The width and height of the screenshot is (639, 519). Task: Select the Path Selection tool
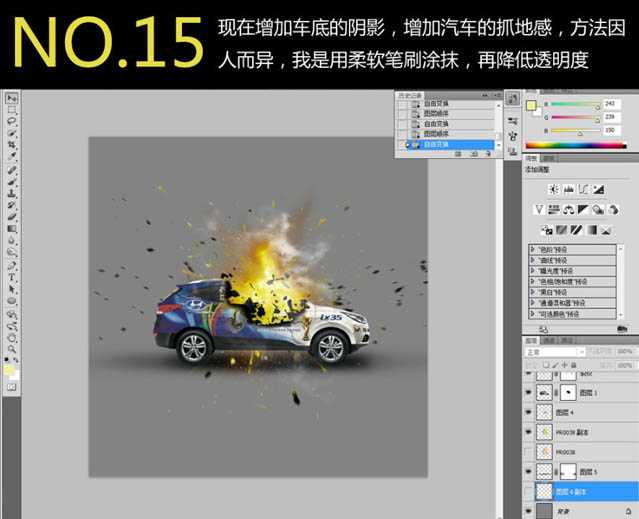click(x=11, y=289)
